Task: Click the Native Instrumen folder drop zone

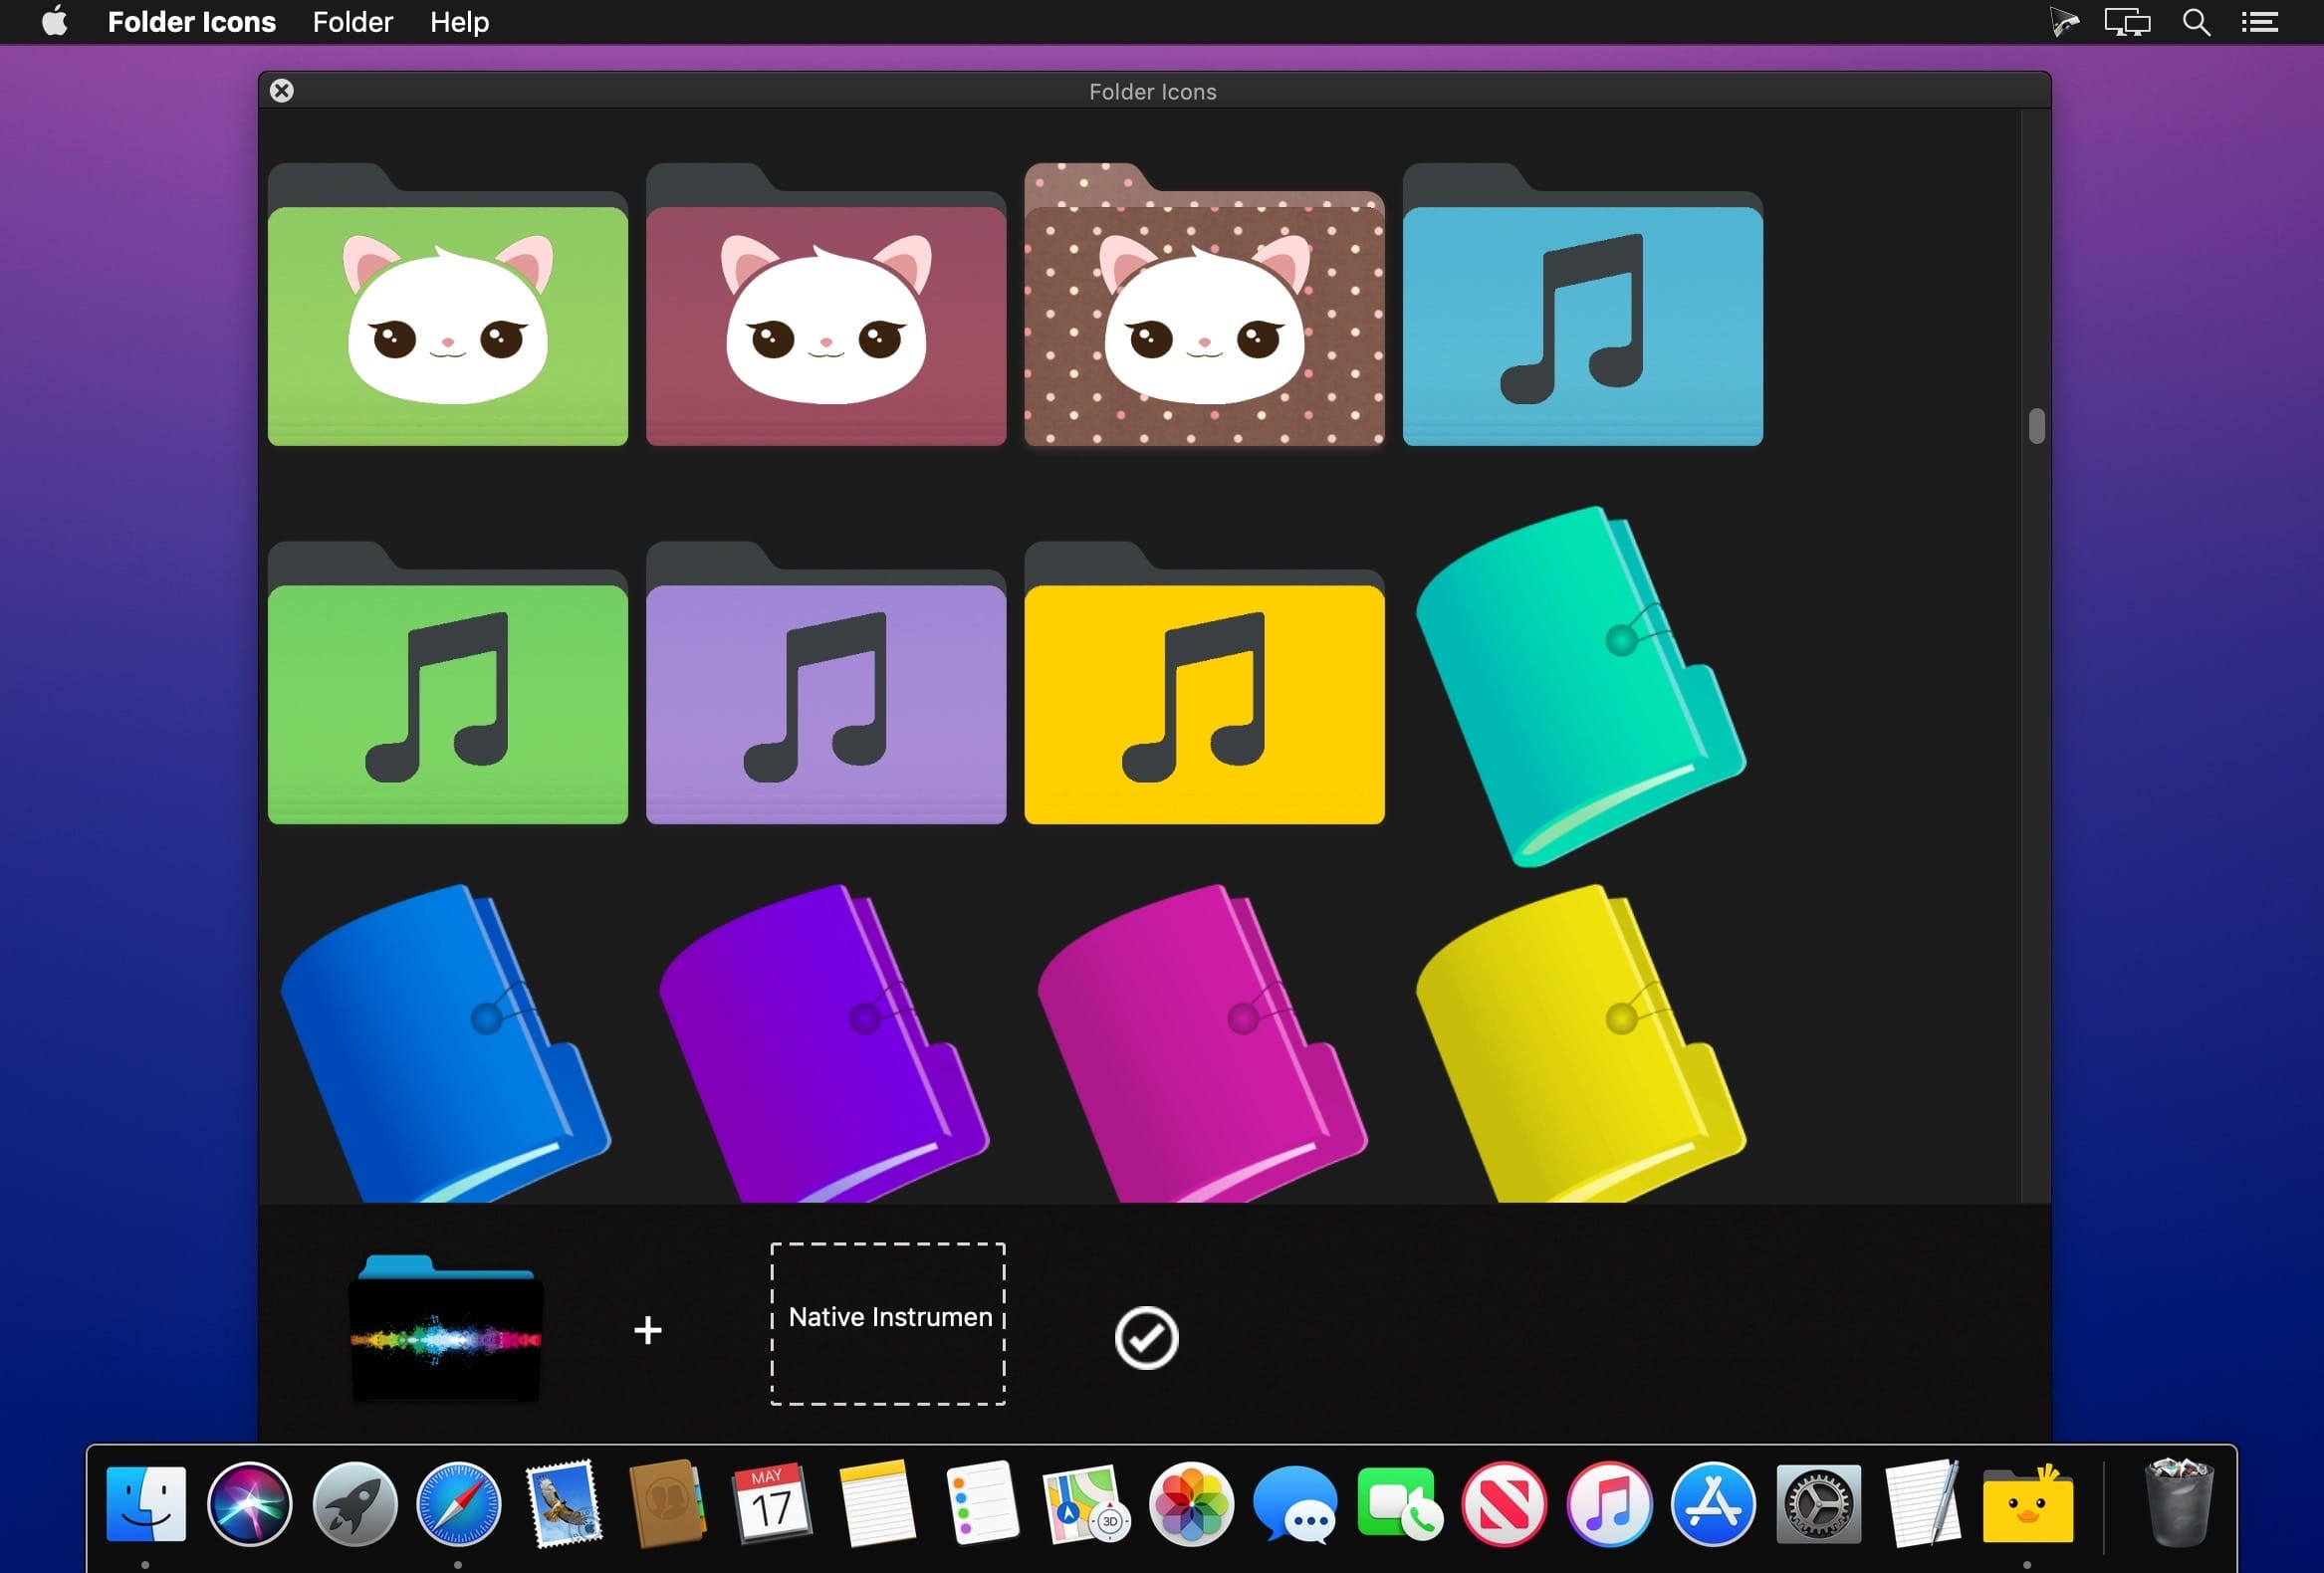Action: (888, 1324)
